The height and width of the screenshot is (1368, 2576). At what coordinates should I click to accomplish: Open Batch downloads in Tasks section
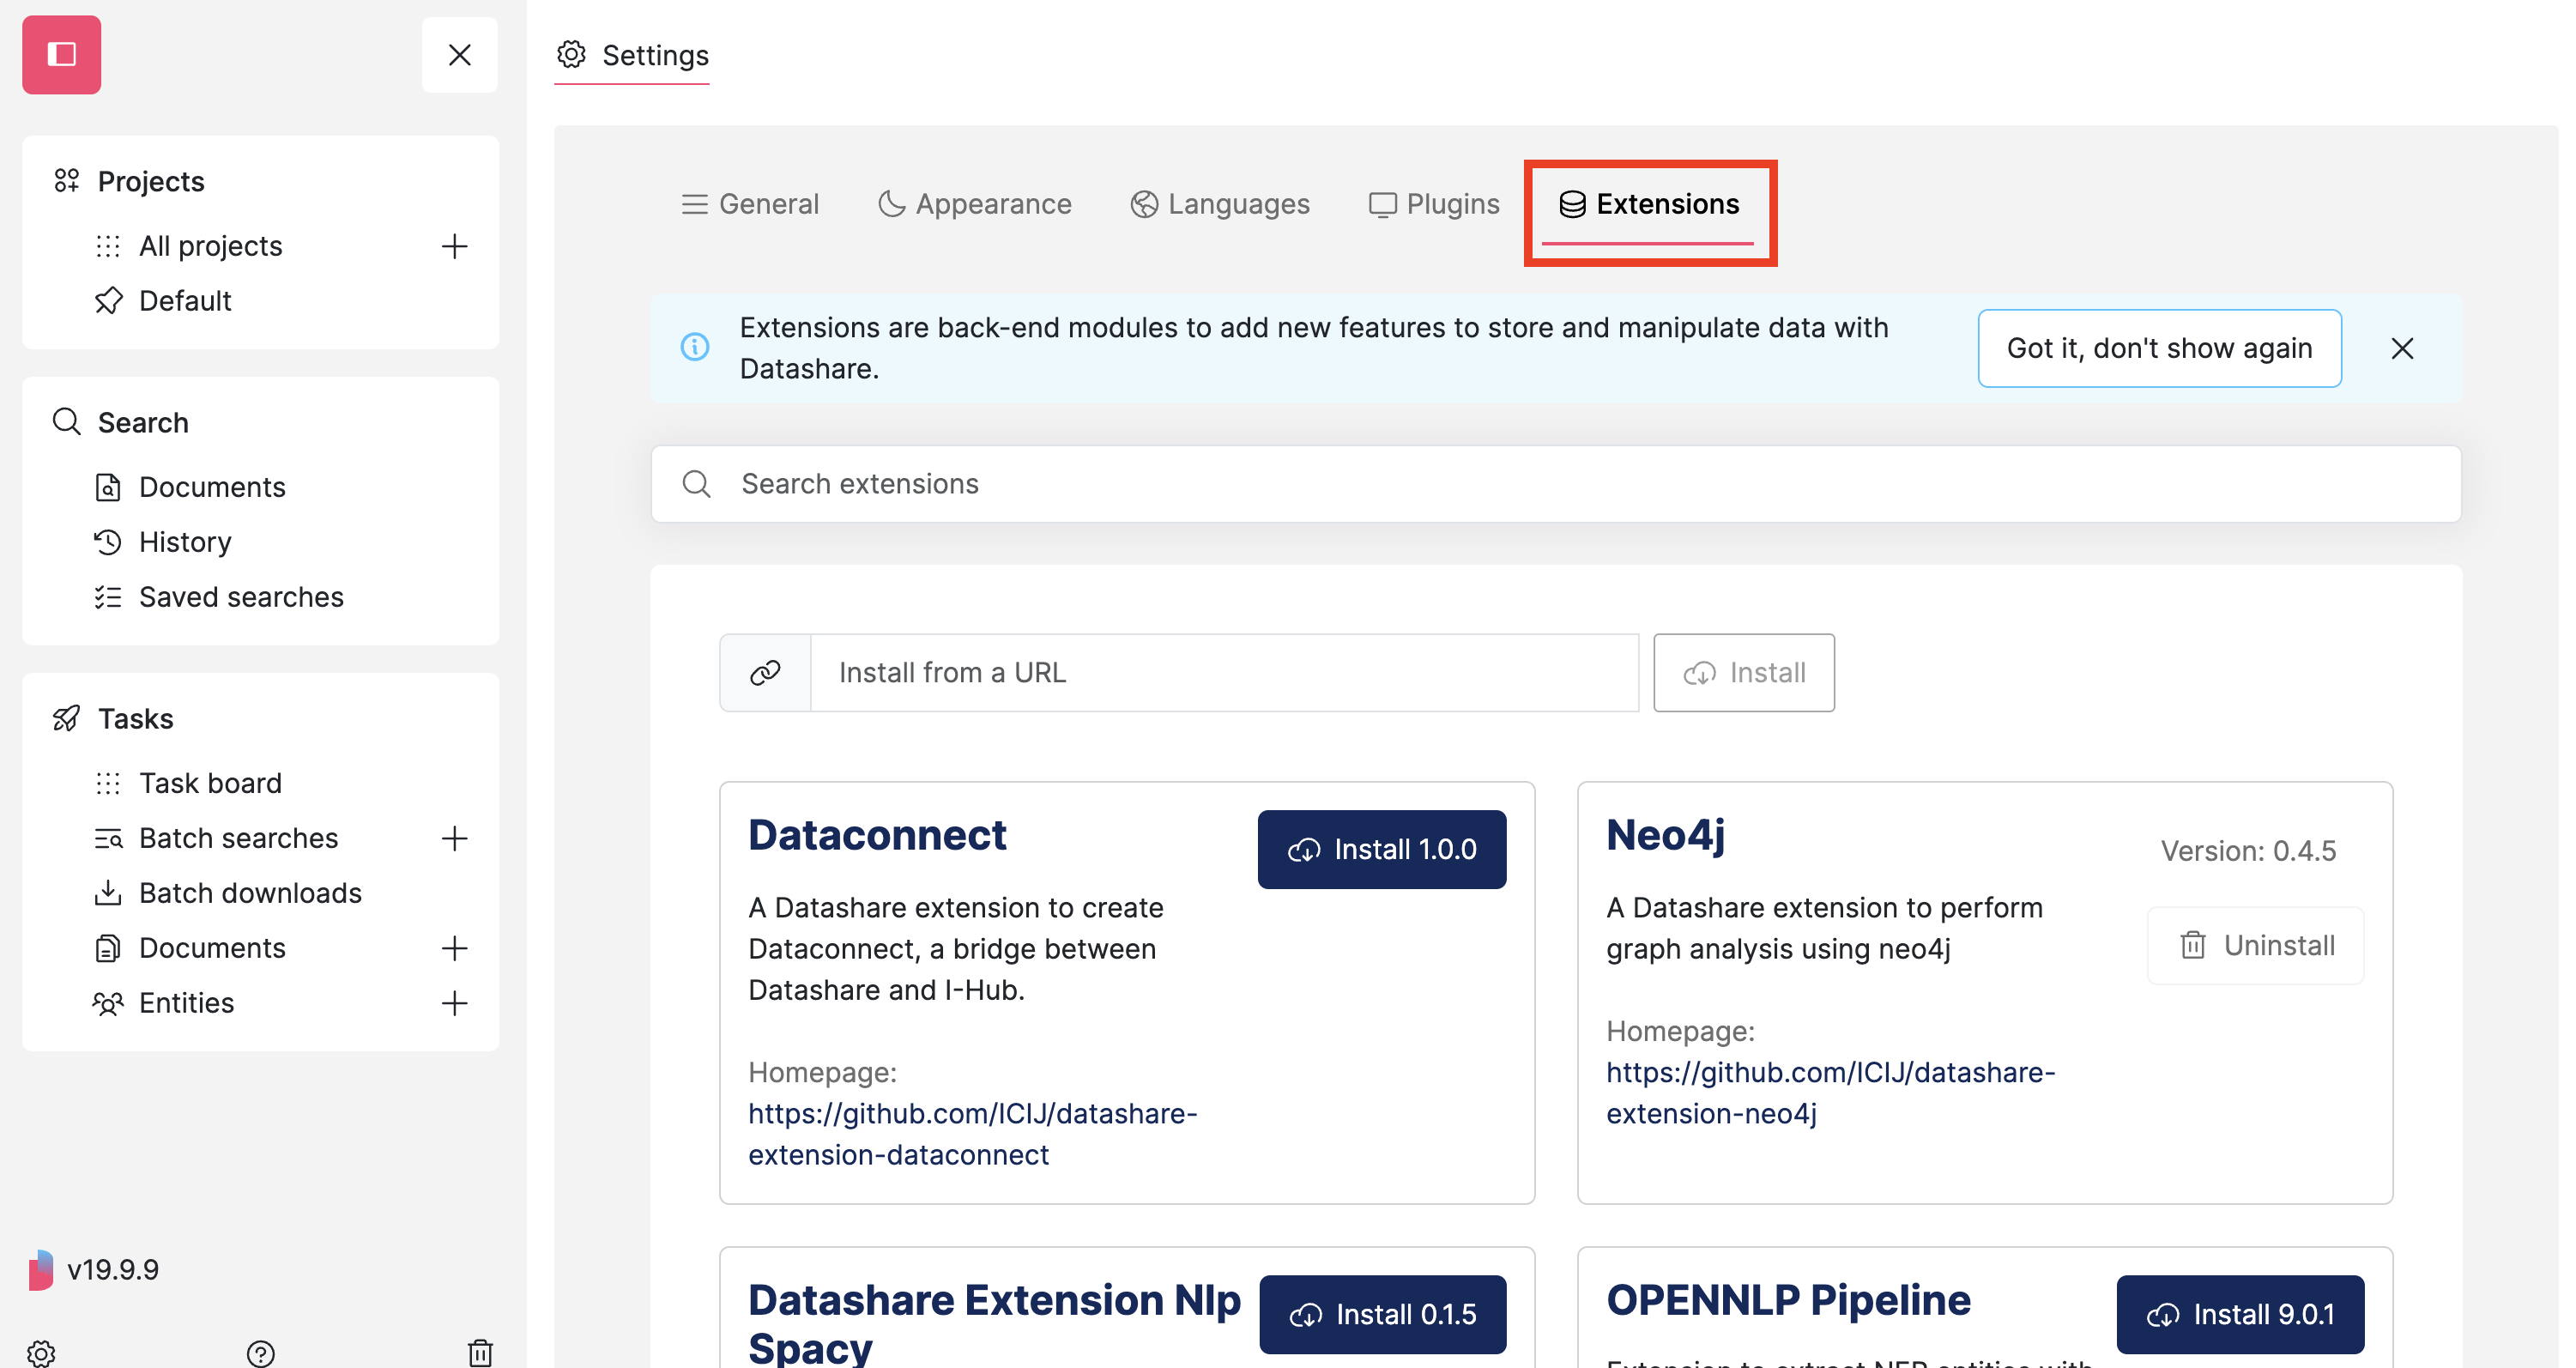pos(249,892)
